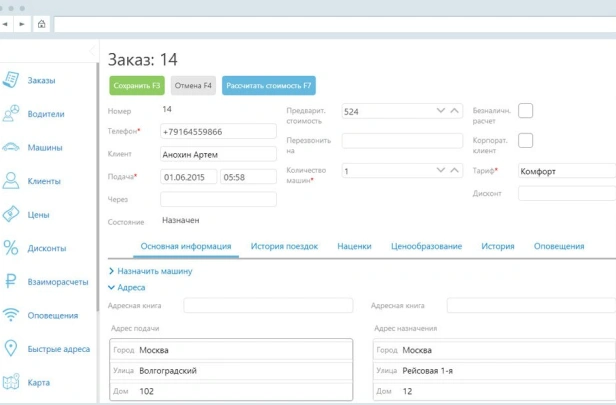Enable the Безналичн. расчет checkbox
Screen dimensions: 616x405
525,111
